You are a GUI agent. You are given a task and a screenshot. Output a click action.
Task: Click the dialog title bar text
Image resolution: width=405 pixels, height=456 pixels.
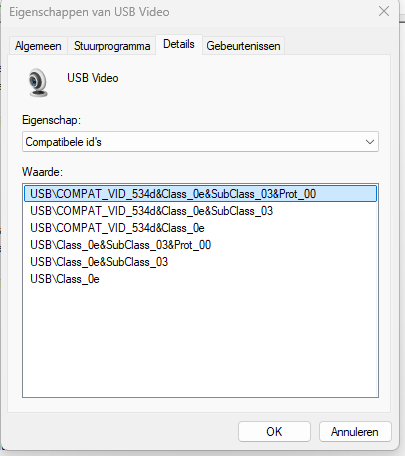89,12
